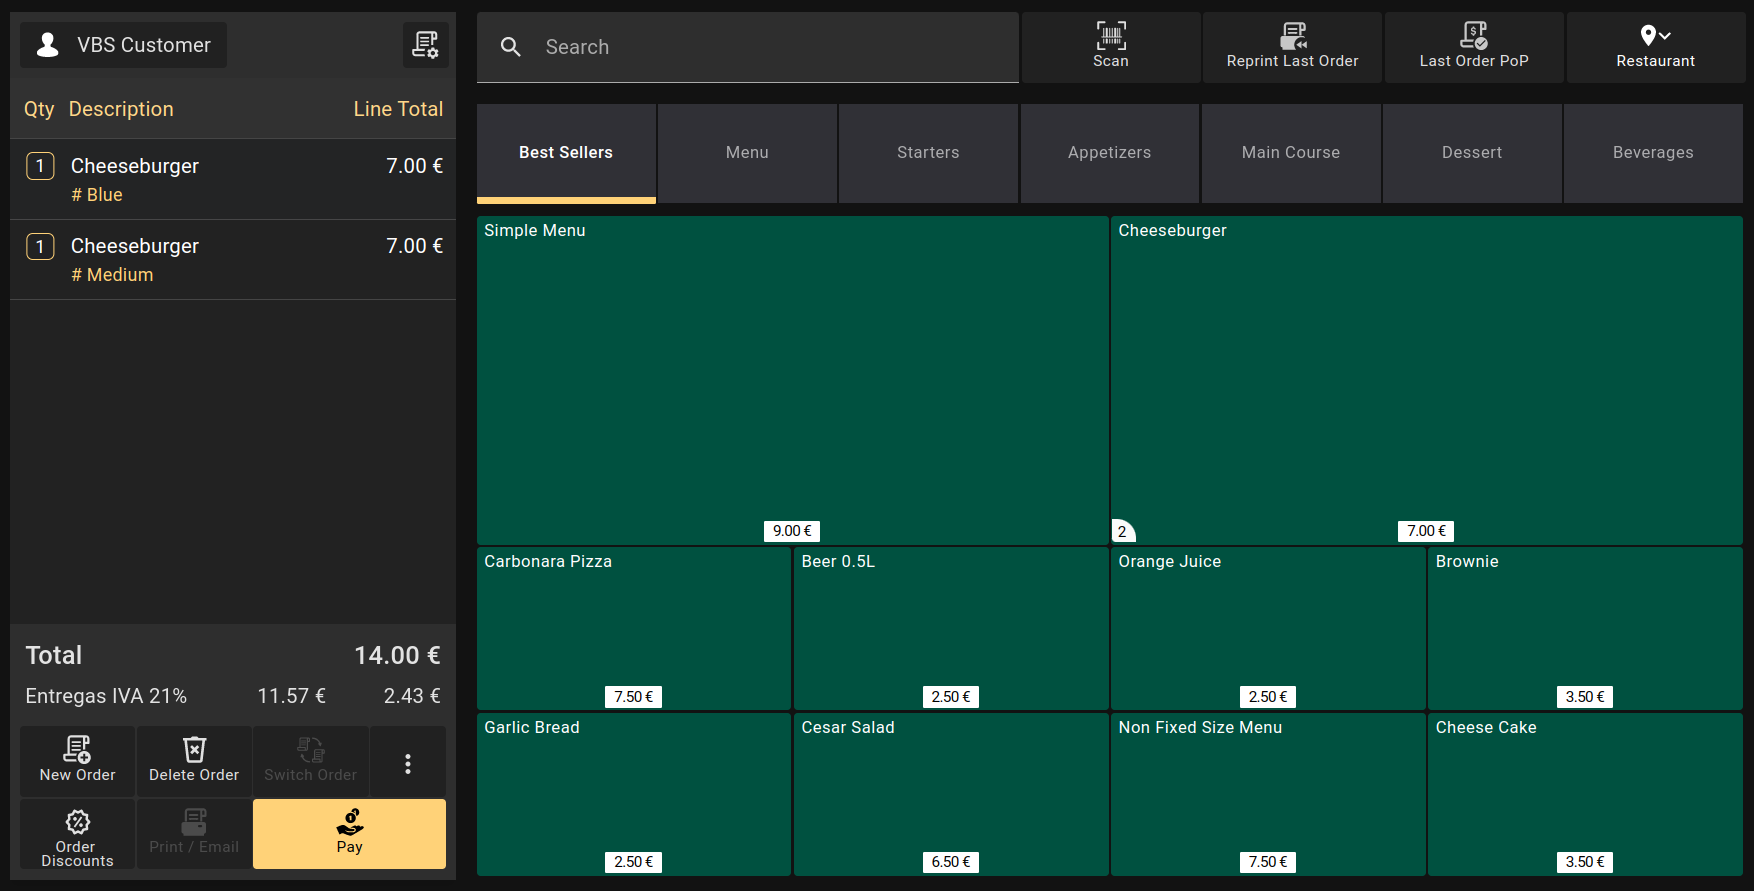Open the three-dot more actions menu
The height and width of the screenshot is (891, 1754).
(x=407, y=764)
